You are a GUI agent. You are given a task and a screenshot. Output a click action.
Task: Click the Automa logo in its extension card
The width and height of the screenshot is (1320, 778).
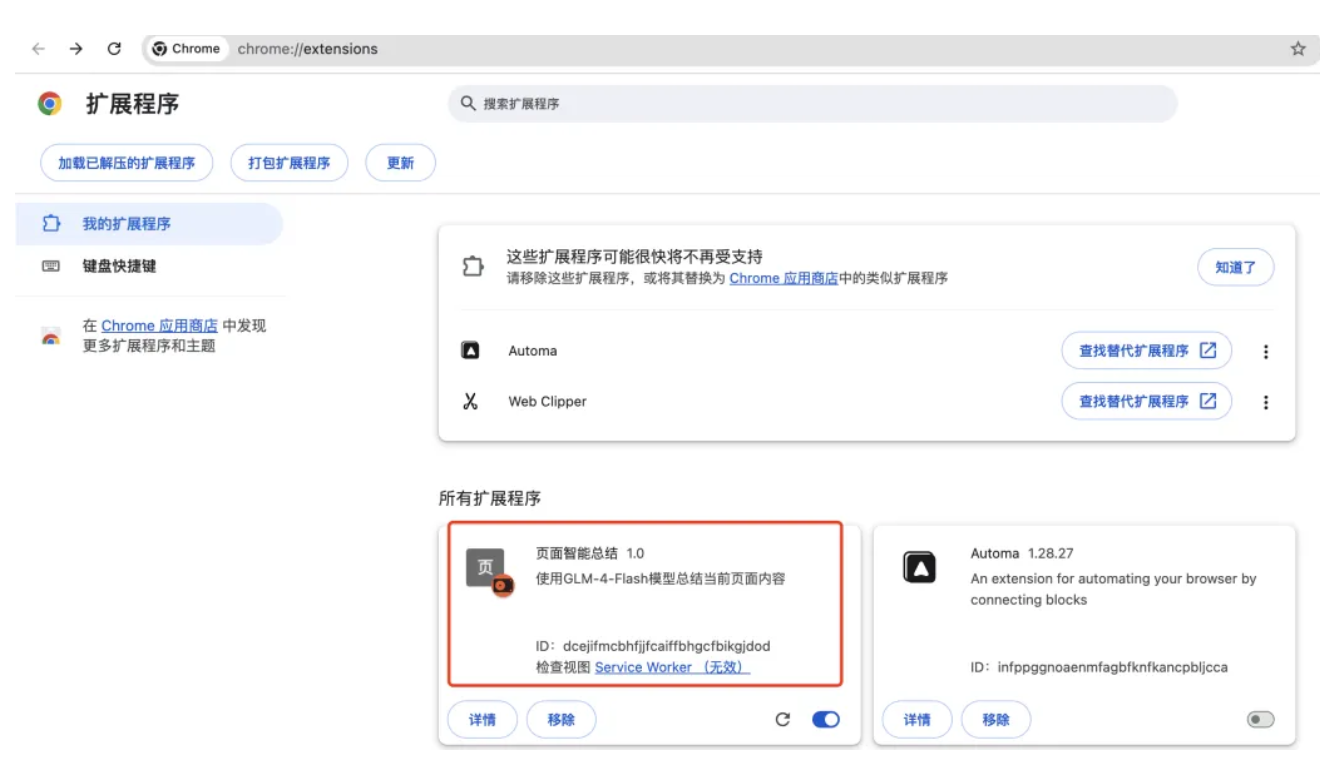click(x=919, y=568)
